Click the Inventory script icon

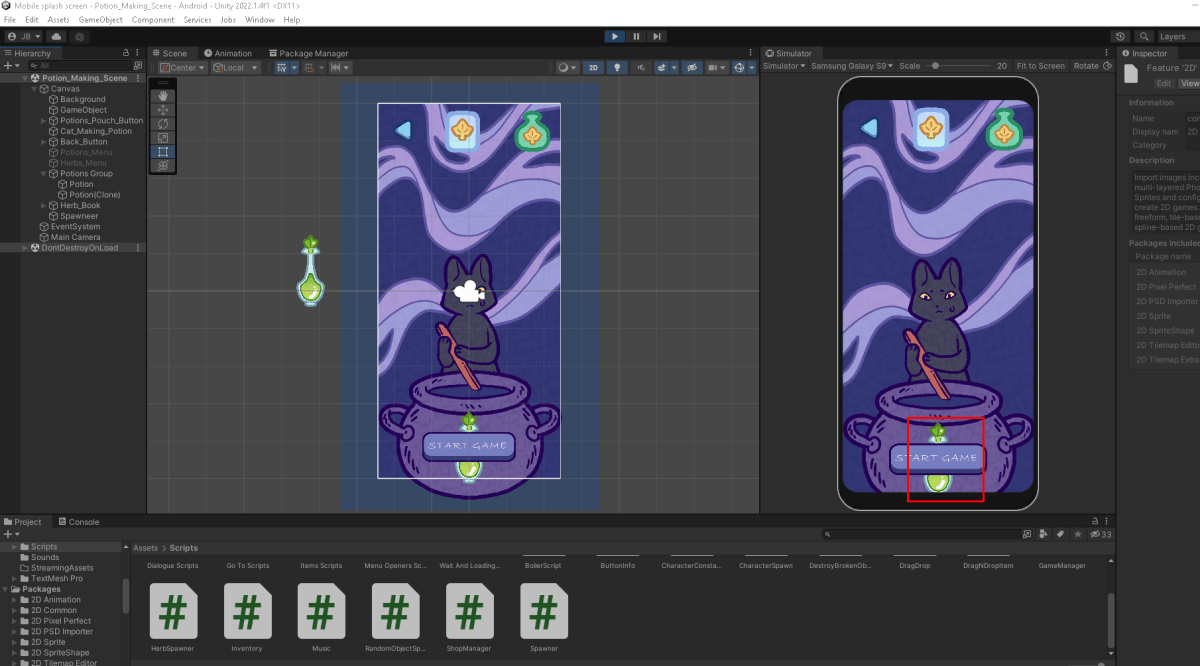(x=247, y=612)
